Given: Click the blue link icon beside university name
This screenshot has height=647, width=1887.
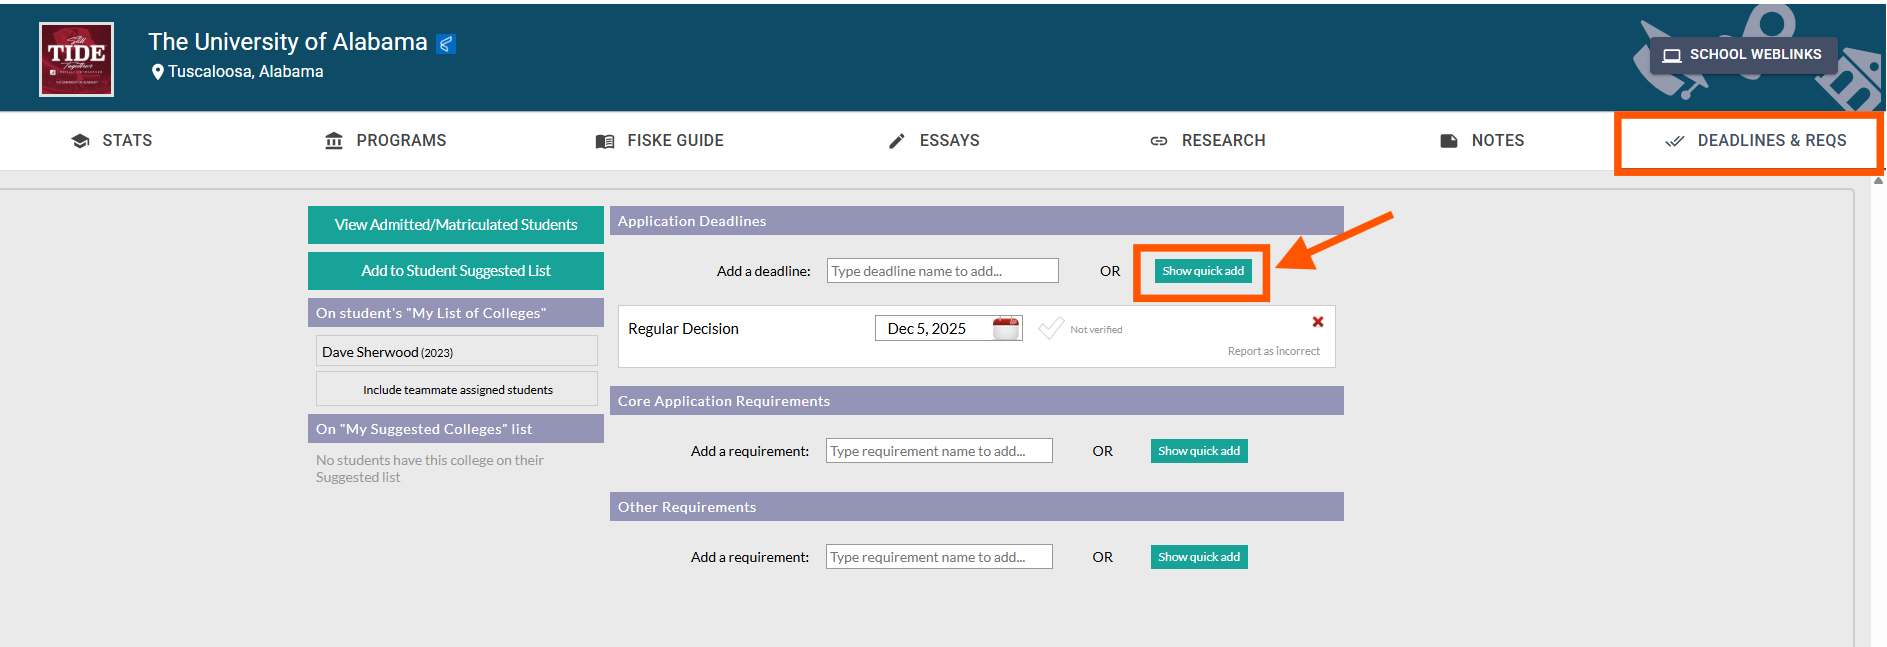Looking at the screenshot, I should [x=446, y=43].
